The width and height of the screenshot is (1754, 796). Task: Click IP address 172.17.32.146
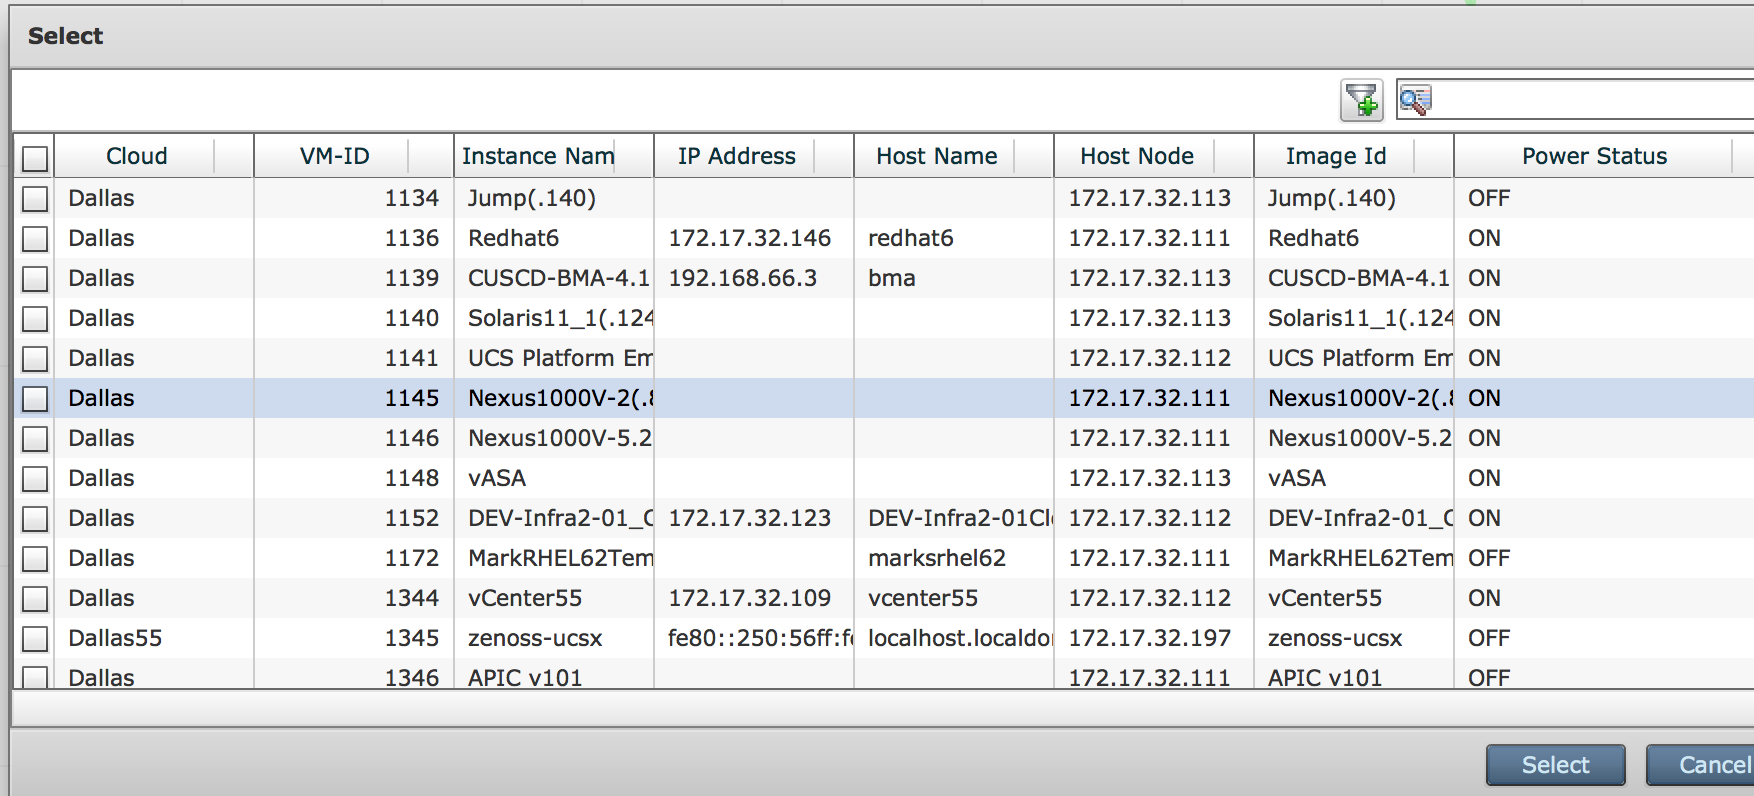click(749, 238)
